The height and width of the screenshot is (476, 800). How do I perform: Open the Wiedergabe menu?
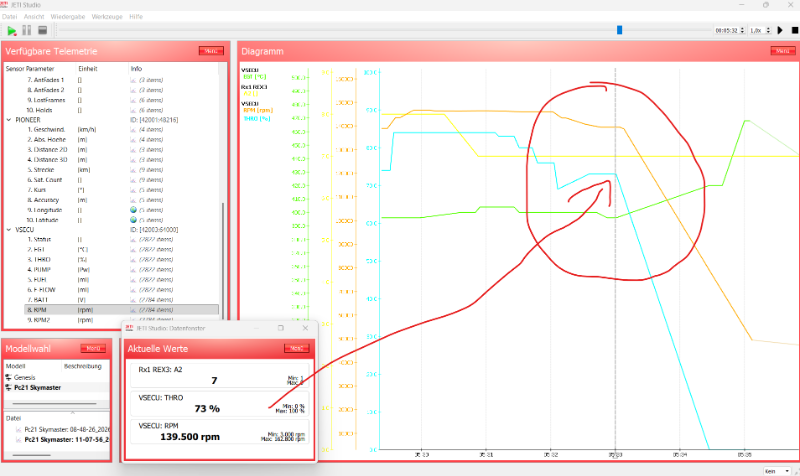coord(68,17)
